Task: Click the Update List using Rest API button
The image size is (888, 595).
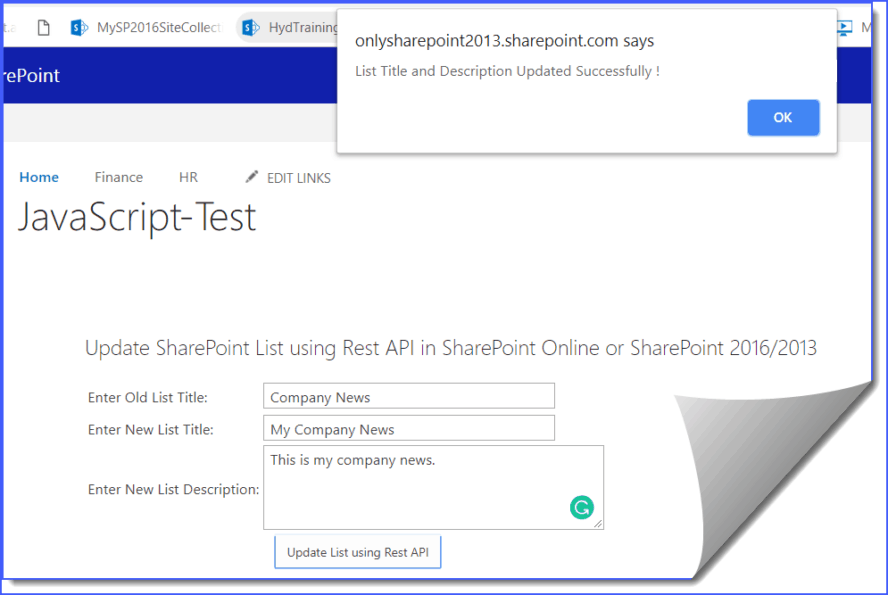Action: coord(357,551)
